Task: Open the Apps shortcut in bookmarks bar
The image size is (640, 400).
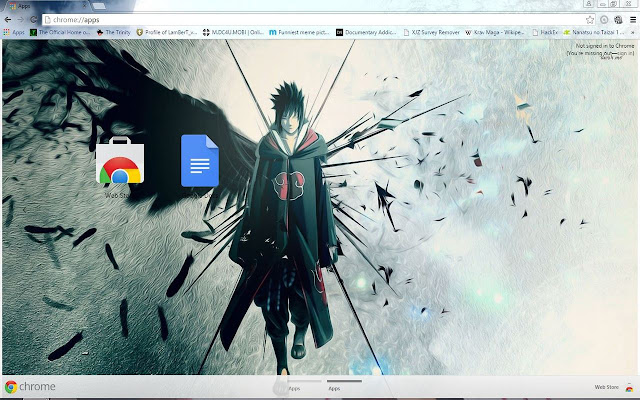Action: tap(14, 32)
